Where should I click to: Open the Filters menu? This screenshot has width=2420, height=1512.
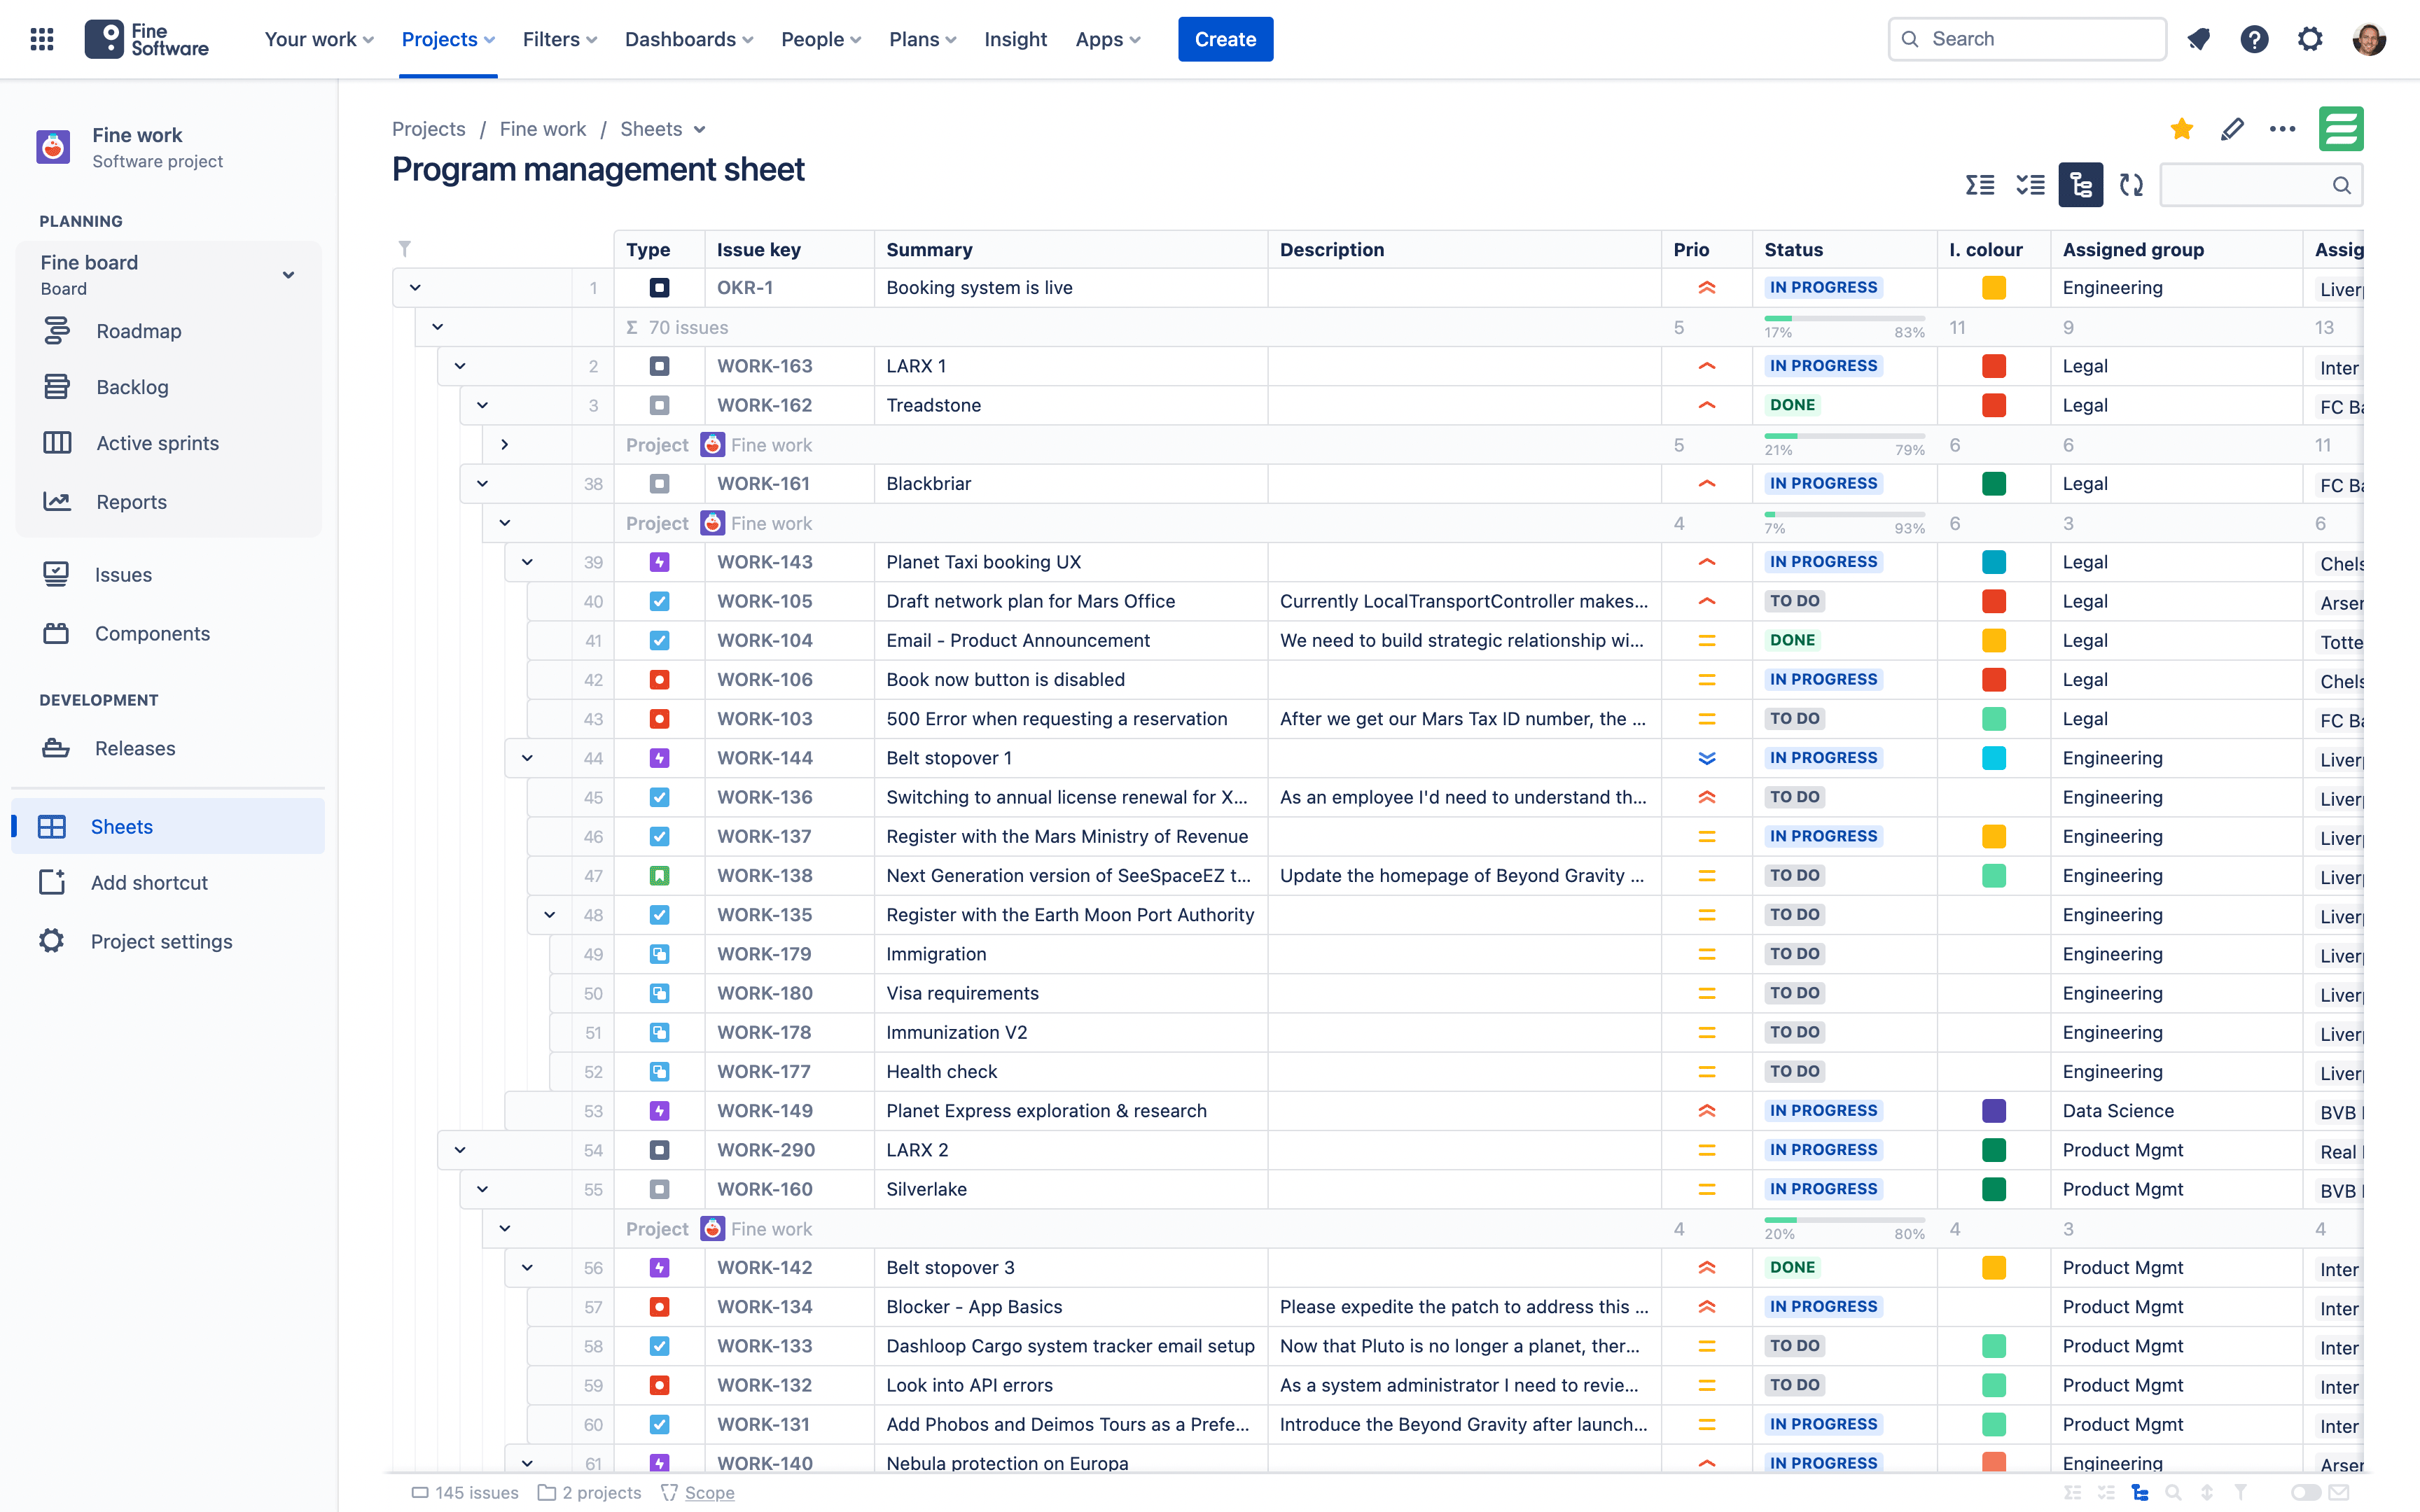pos(559,39)
